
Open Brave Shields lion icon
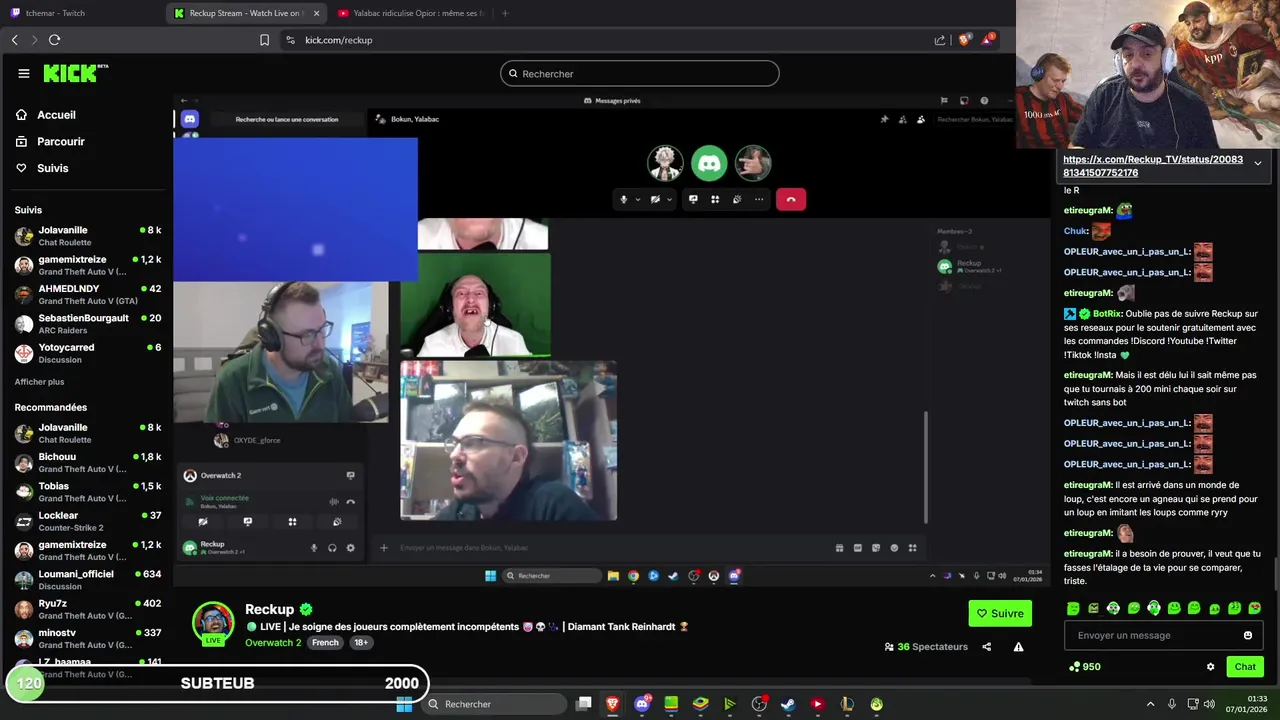pyautogui.click(x=964, y=40)
